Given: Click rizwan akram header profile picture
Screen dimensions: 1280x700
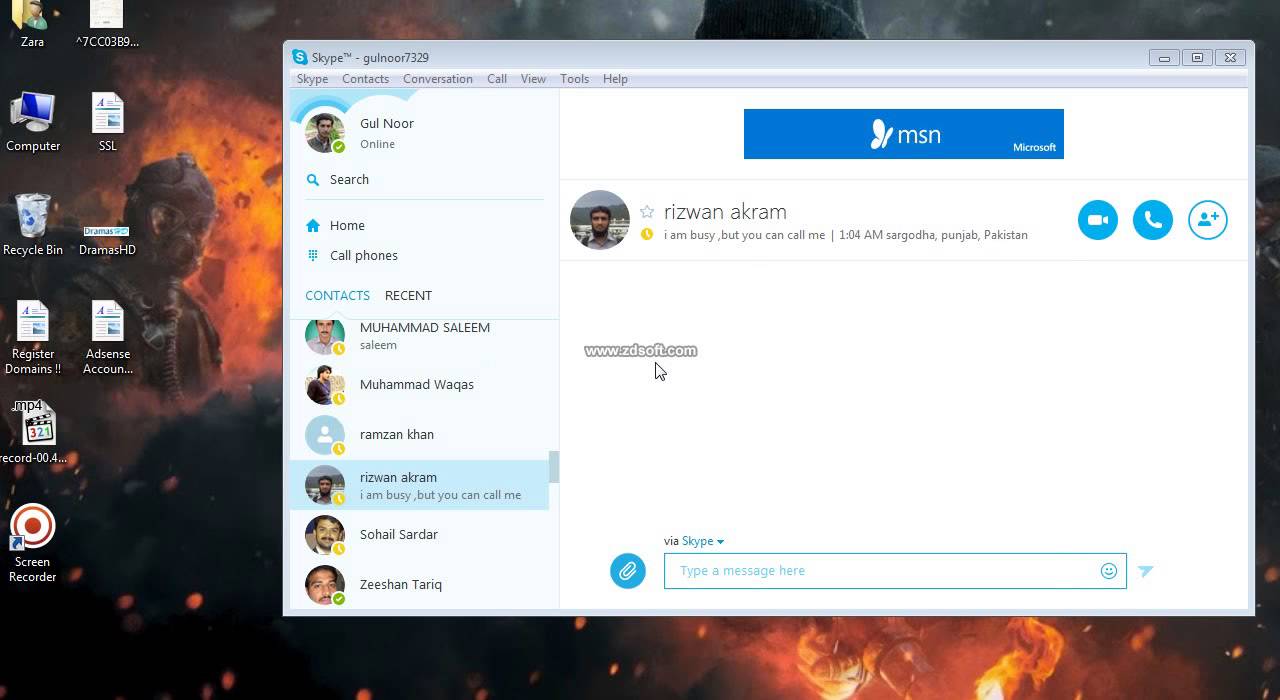Looking at the screenshot, I should tap(600, 220).
